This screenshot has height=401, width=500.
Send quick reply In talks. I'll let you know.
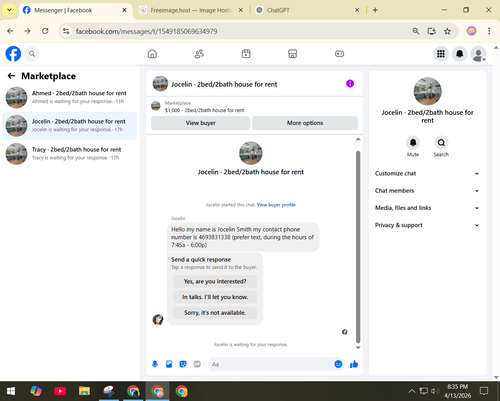point(215,297)
